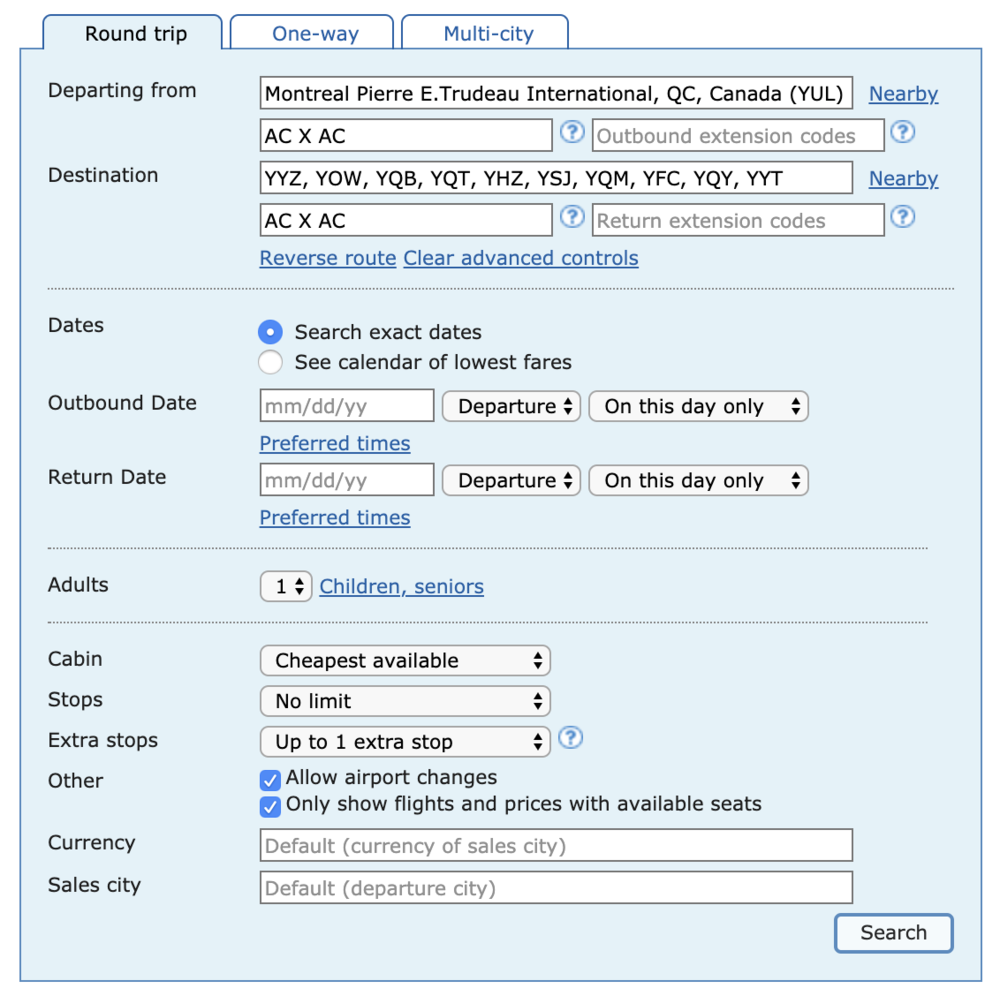The width and height of the screenshot is (1000, 996).
Task: Click help icon beside outbound extension codes
Action: 902,132
